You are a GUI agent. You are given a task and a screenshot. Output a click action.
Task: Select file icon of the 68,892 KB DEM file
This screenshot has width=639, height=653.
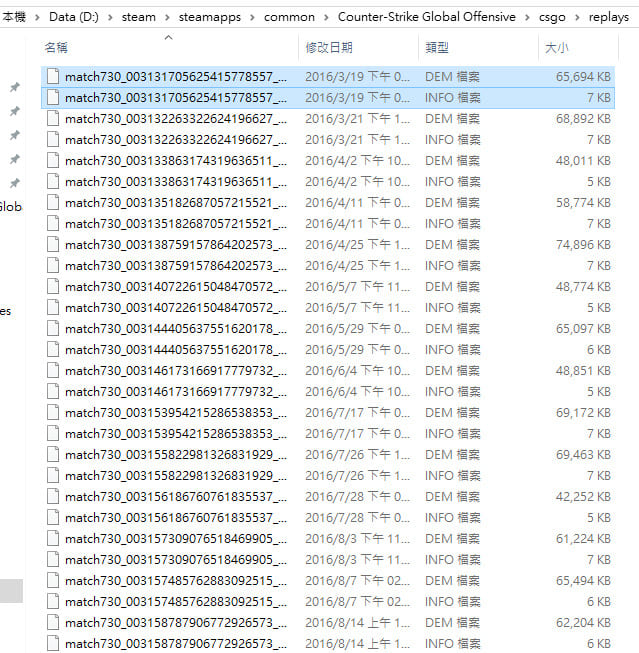pyautogui.click(x=53, y=119)
